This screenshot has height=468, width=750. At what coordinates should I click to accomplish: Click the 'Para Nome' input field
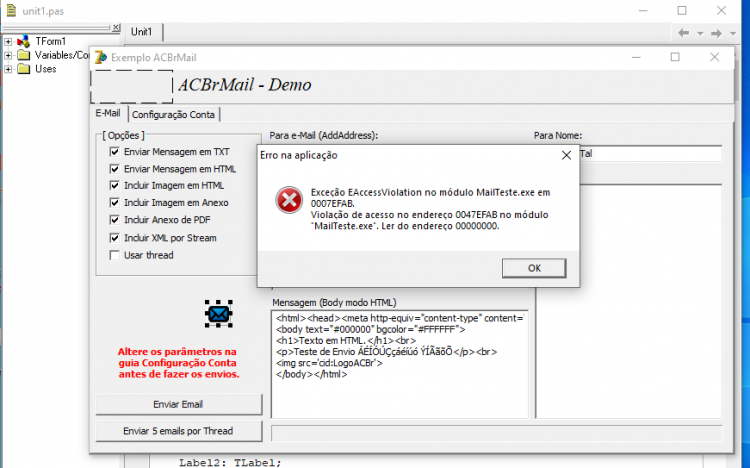651,154
